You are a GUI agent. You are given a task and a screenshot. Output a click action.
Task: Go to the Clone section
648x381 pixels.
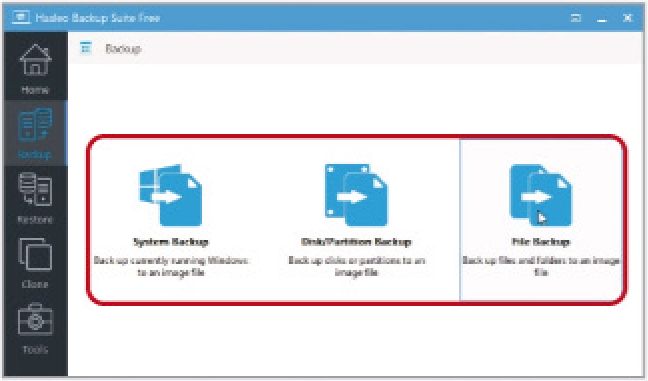tap(35, 262)
